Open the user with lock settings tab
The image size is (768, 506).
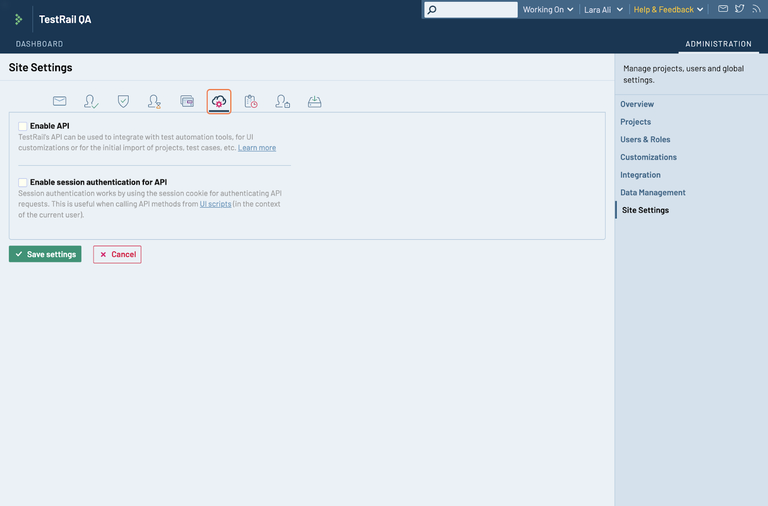tap(283, 101)
